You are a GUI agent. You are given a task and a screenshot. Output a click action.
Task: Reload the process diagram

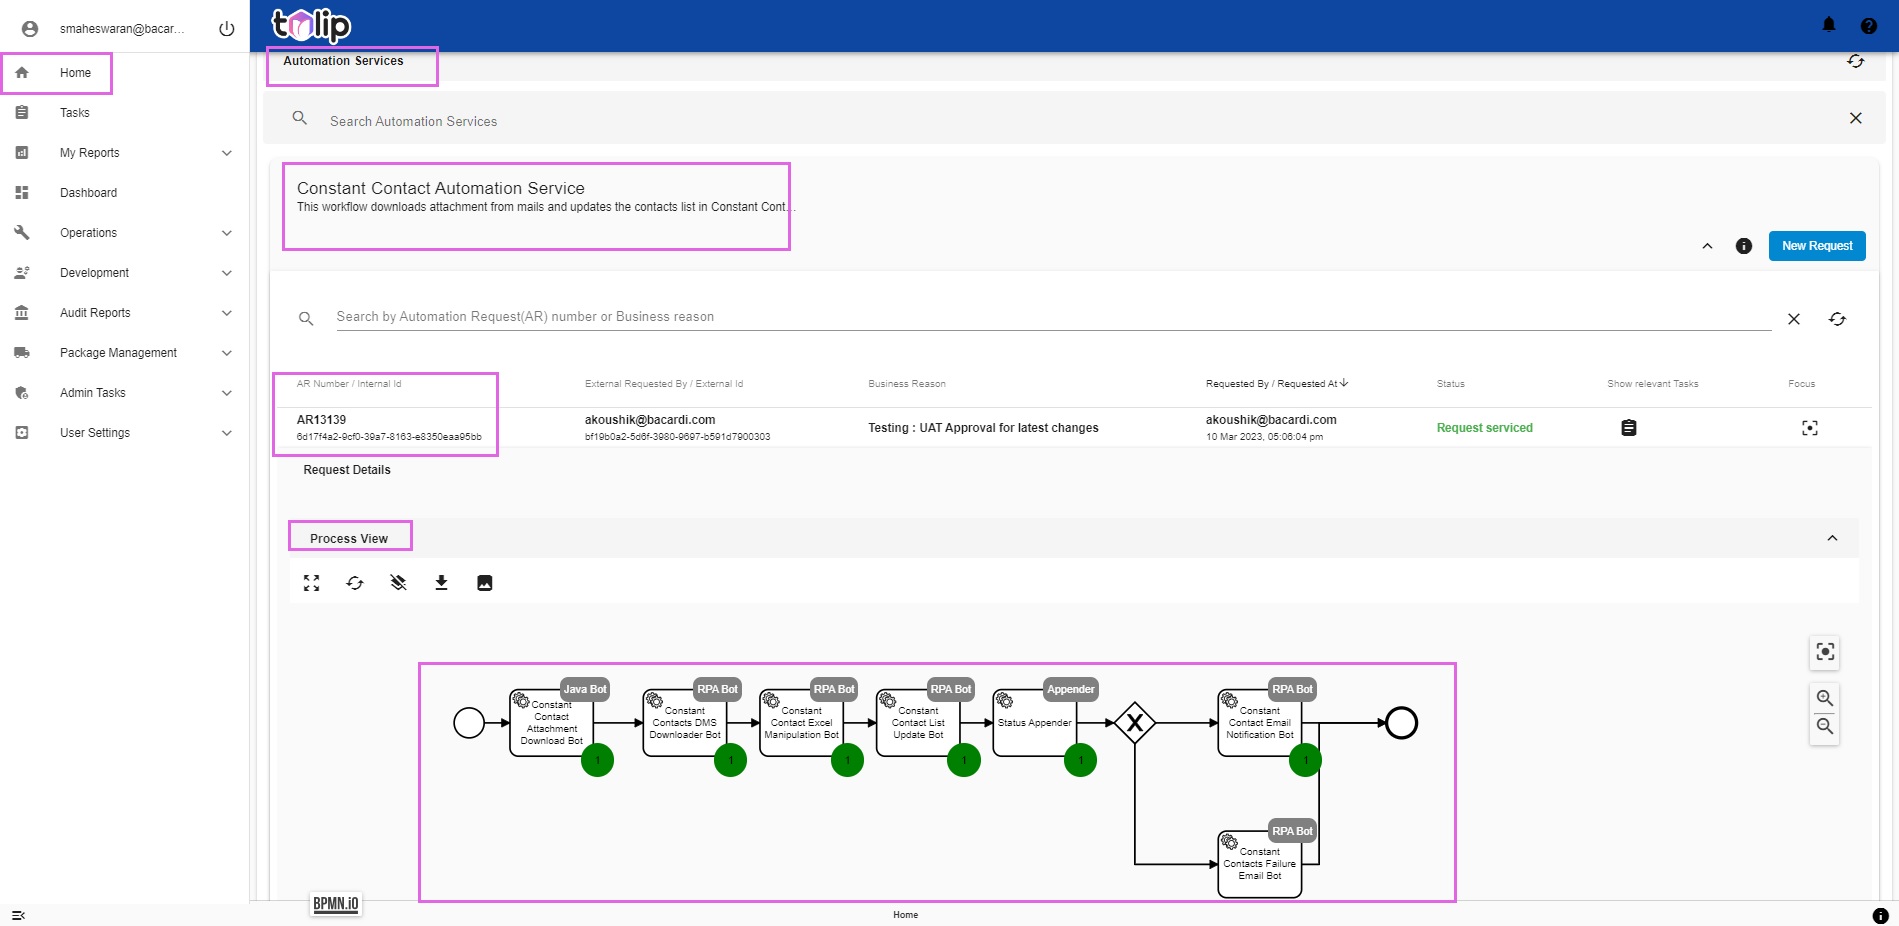point(355,583)
